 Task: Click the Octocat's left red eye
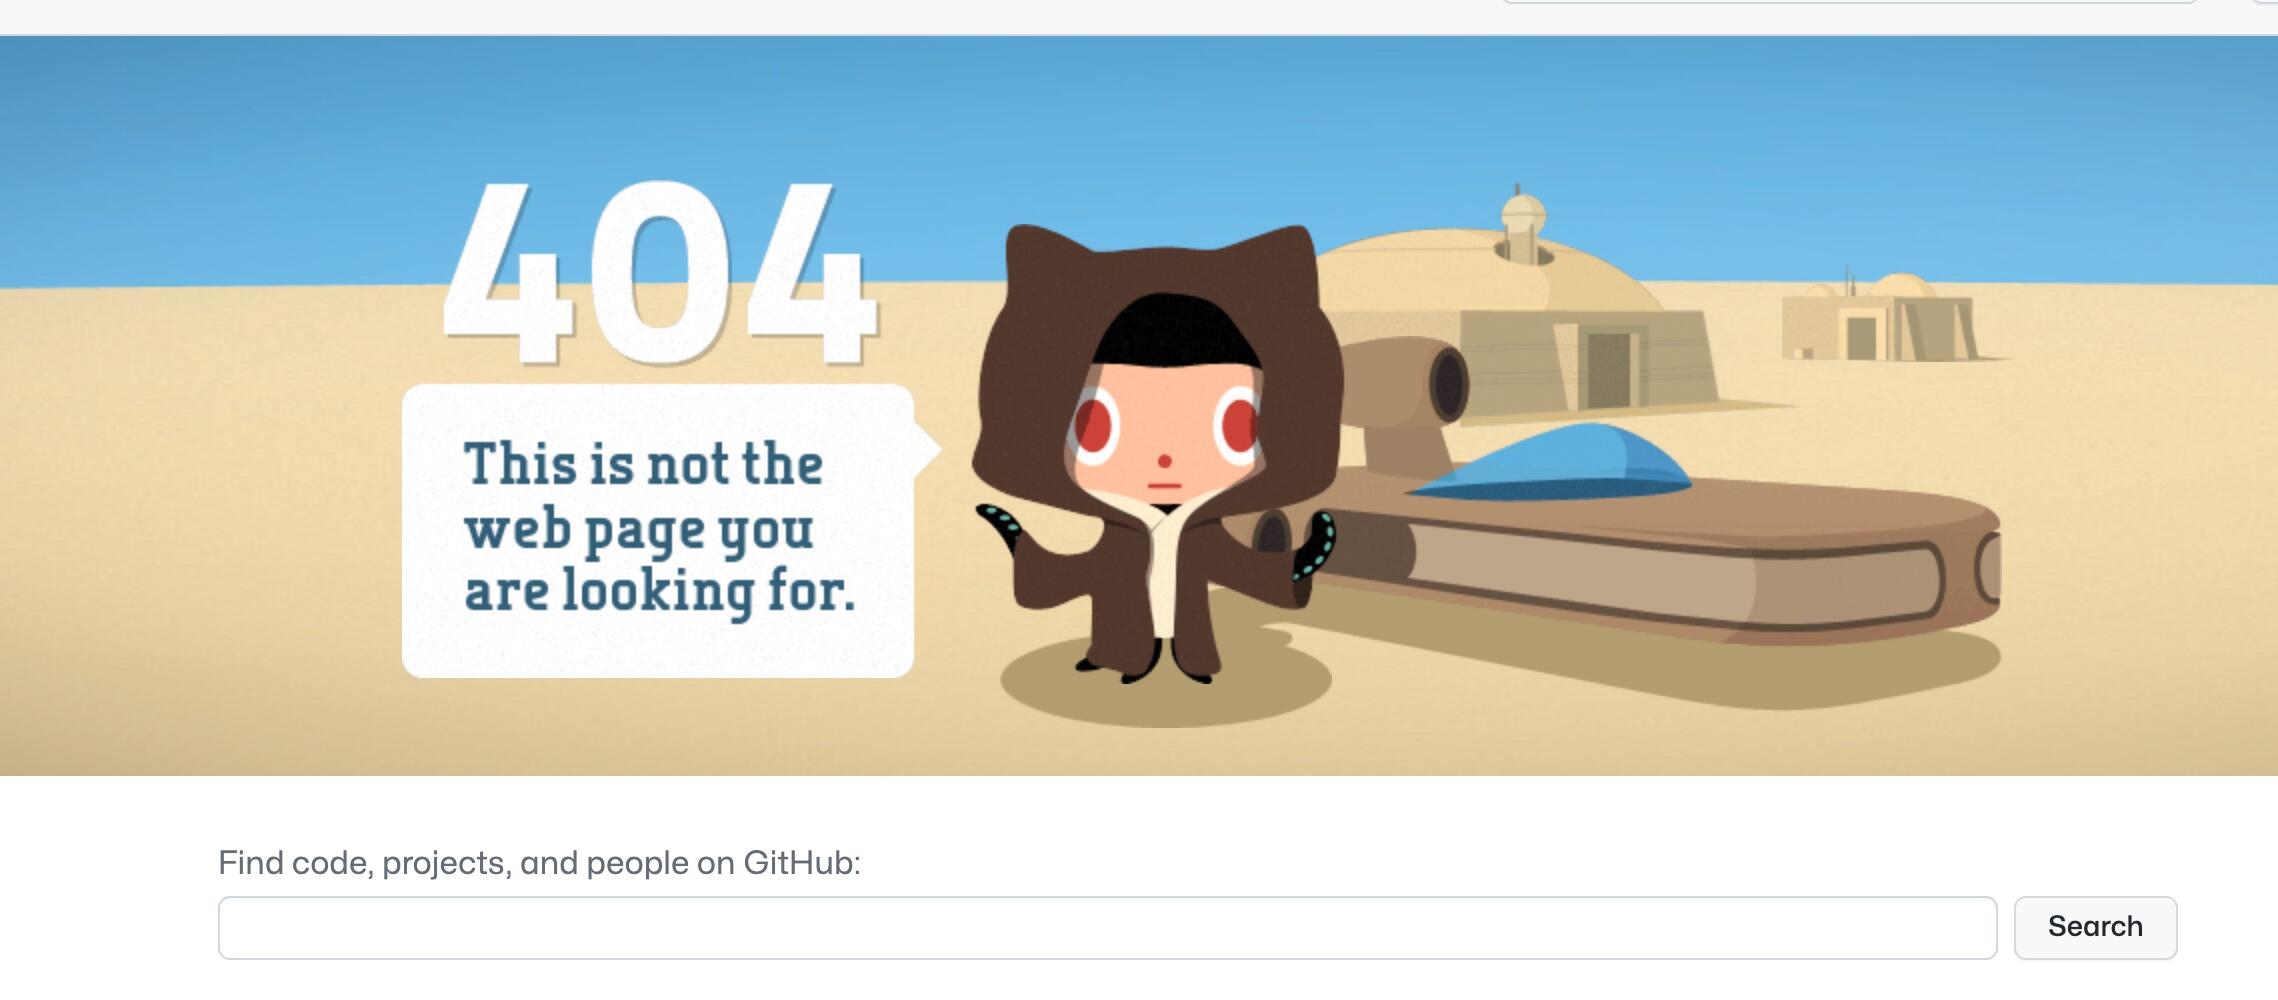tap(1094, 426)
